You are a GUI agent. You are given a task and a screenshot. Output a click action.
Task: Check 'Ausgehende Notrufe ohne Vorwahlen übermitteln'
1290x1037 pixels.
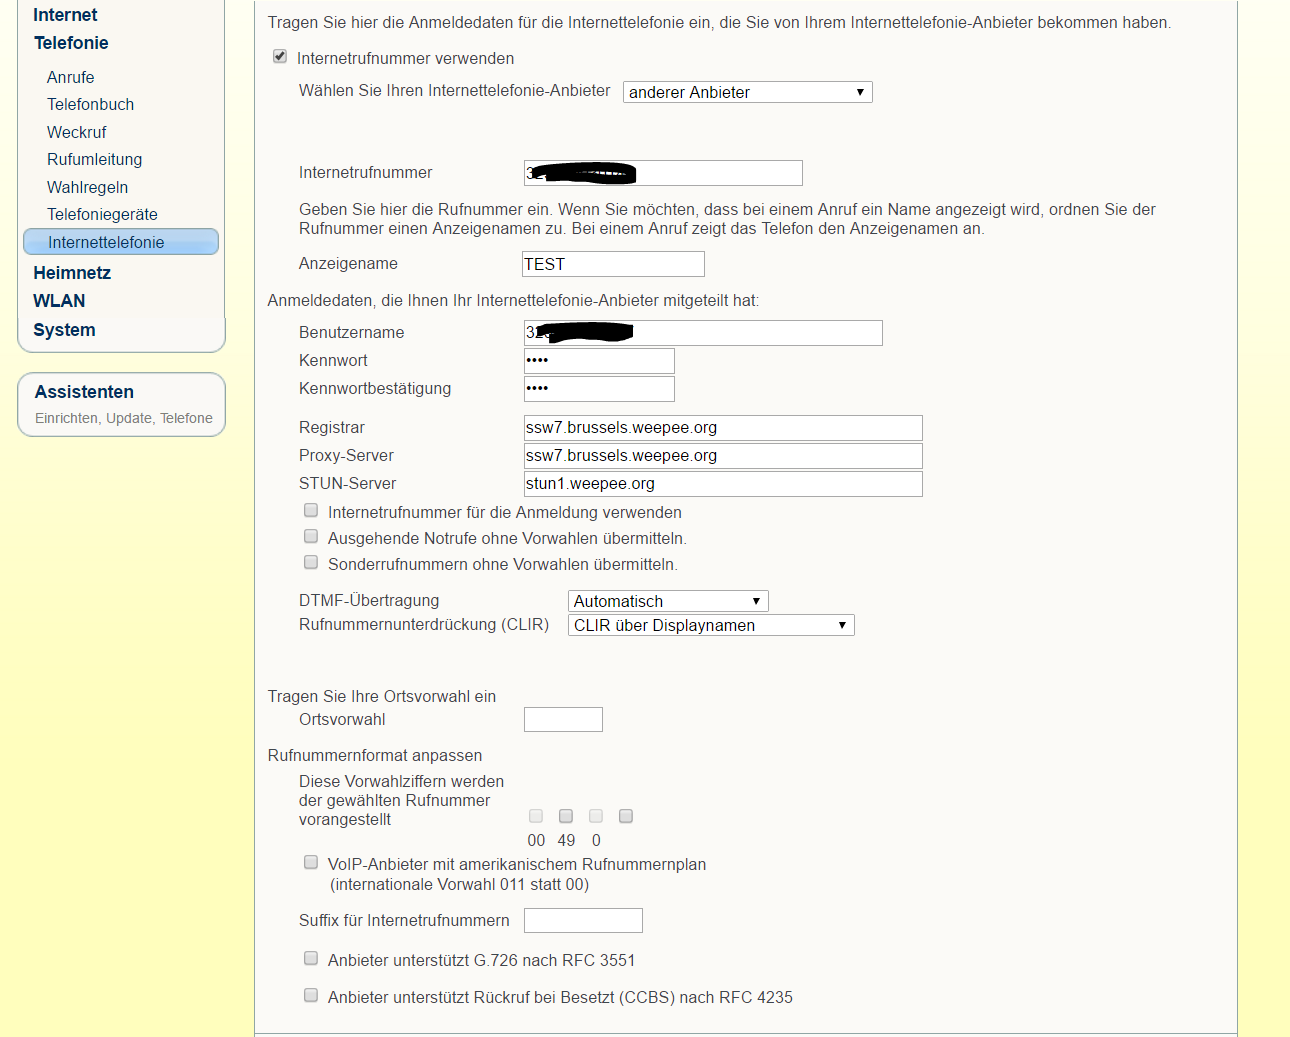(311, 537)
